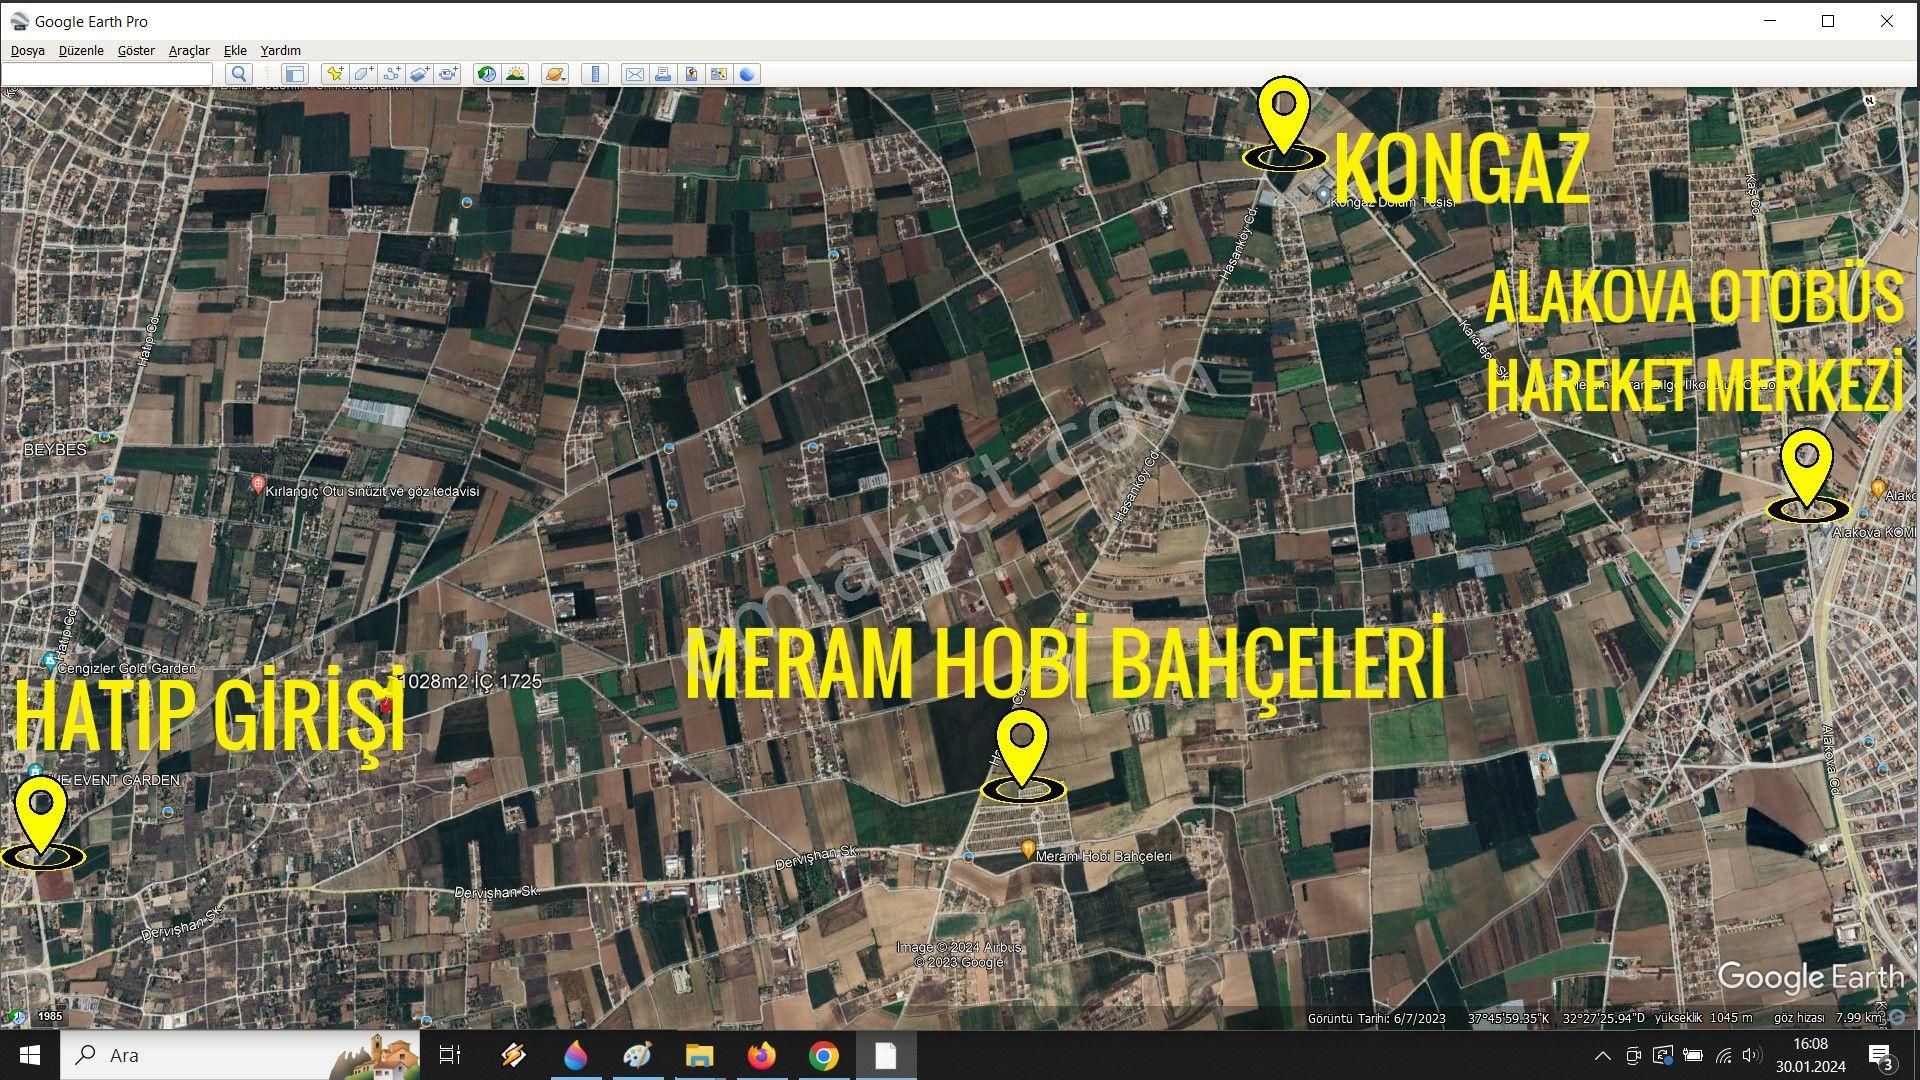Open Google Chrome from the taskbar
The height and width of the screenshot is (1080, 1920).
click(823, 1055)
